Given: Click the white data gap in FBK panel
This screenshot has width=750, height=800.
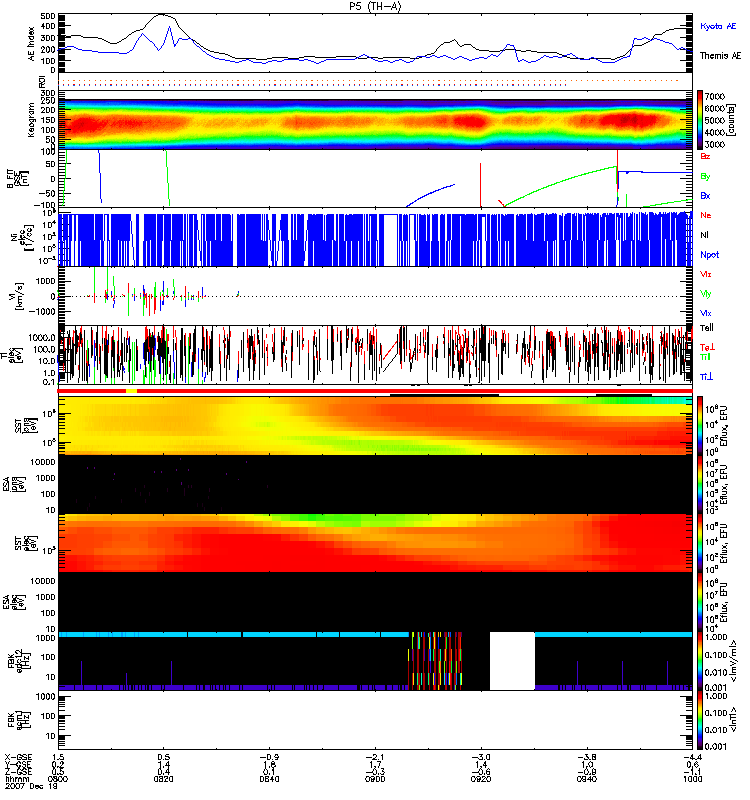Looking at the screenshot, I should click(512, 661).
